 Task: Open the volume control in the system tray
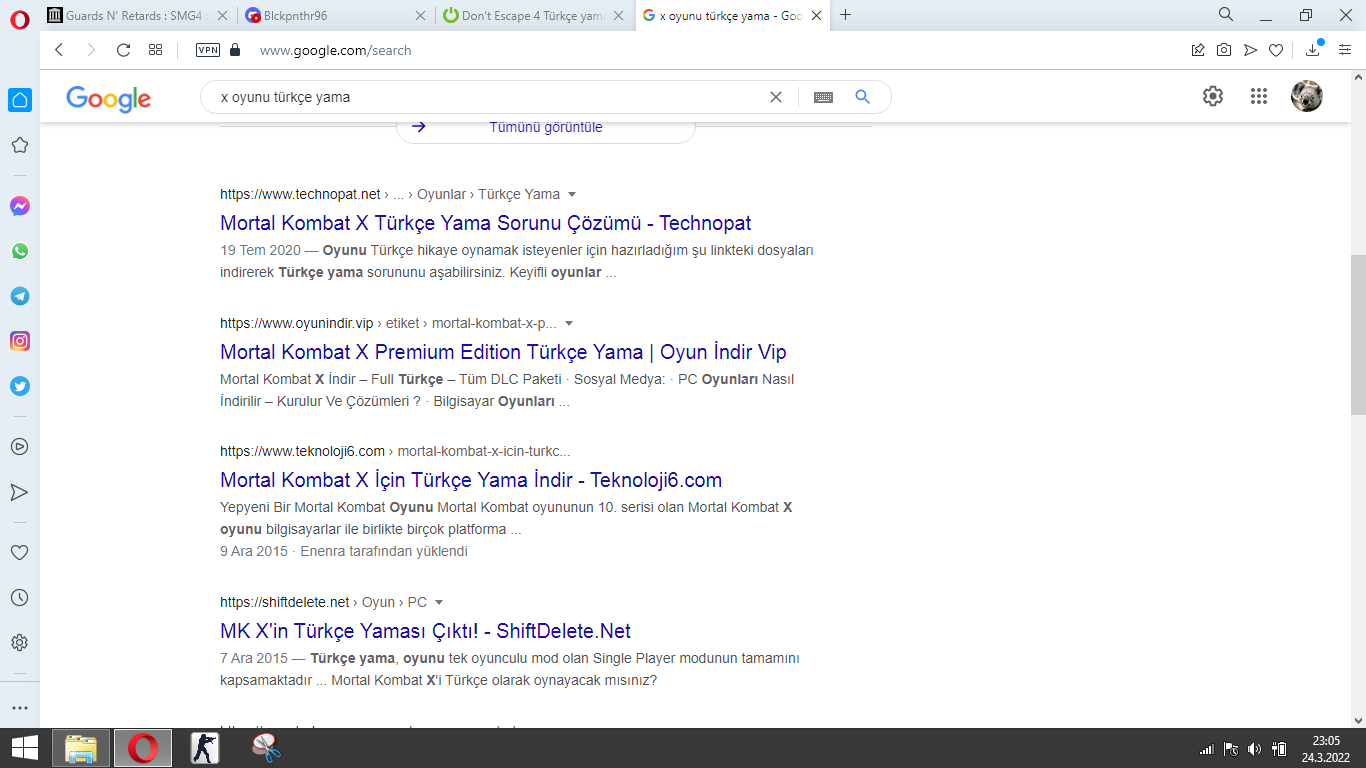click(1254, 748)
